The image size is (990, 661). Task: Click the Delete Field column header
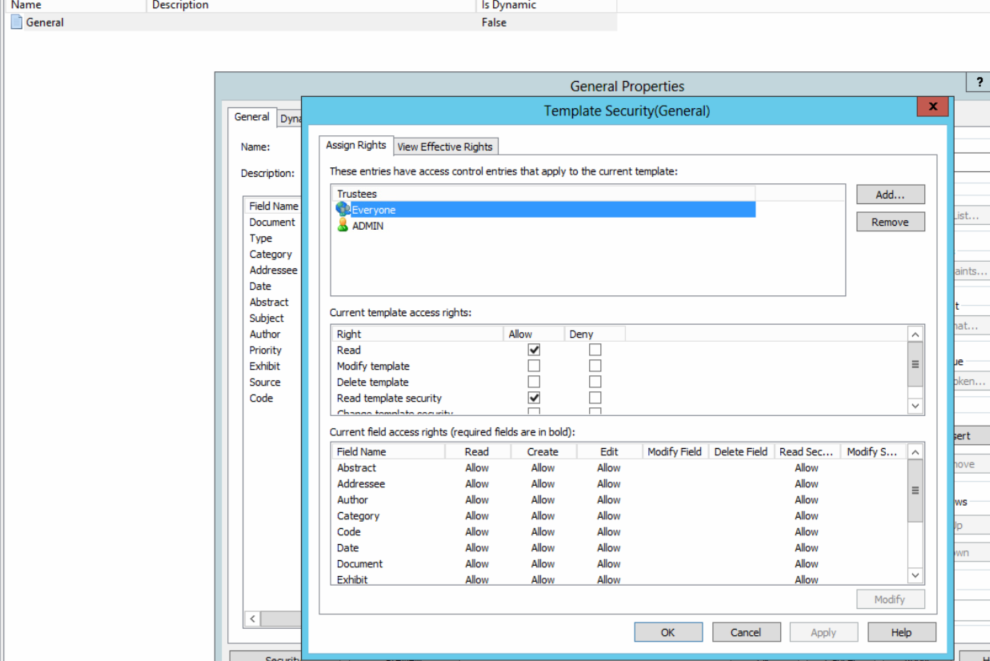pos(741,452)
